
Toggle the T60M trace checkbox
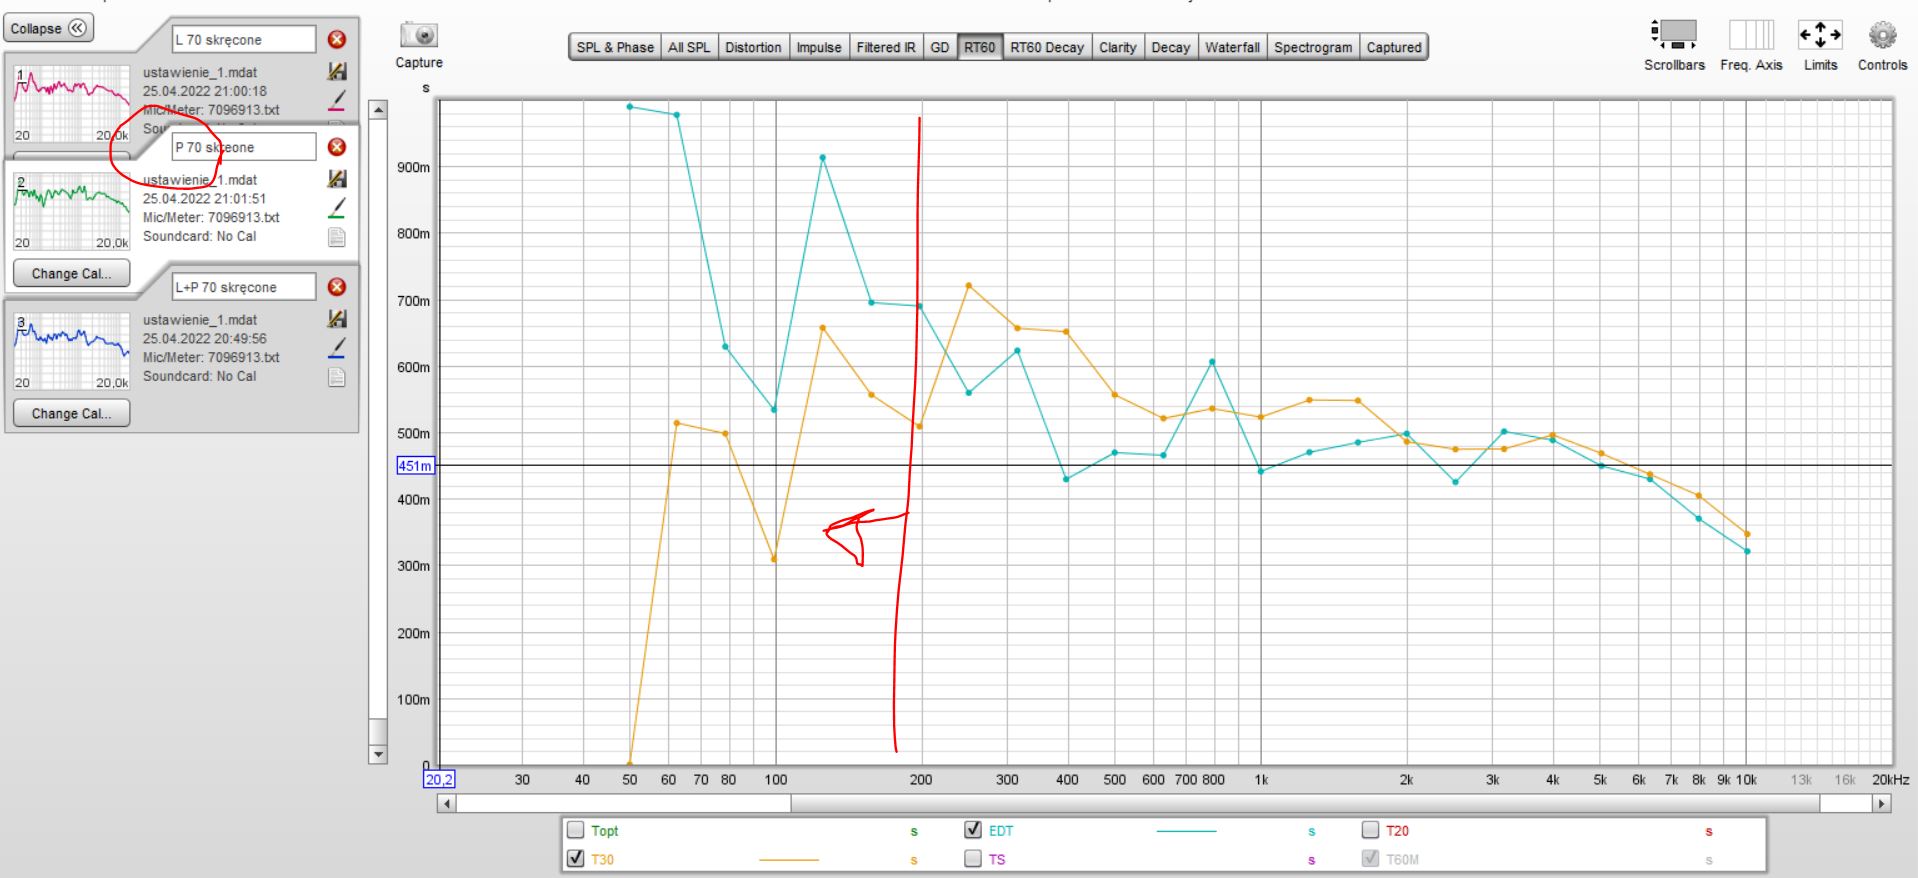point(1371,858)
